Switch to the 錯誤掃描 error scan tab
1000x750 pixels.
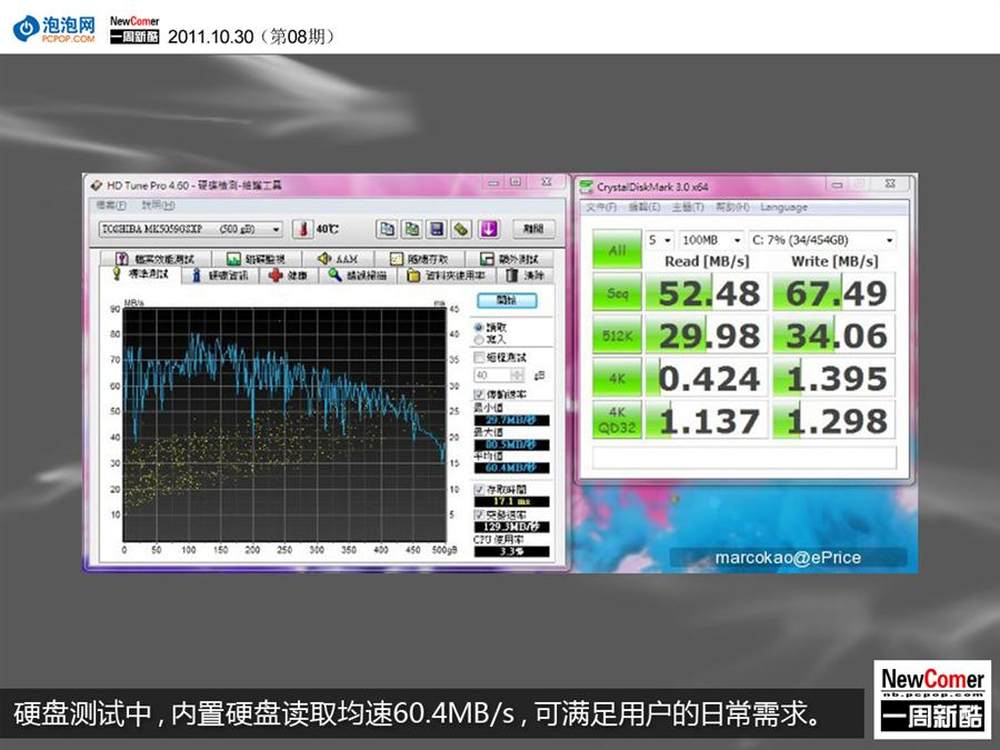coord(358,276)
